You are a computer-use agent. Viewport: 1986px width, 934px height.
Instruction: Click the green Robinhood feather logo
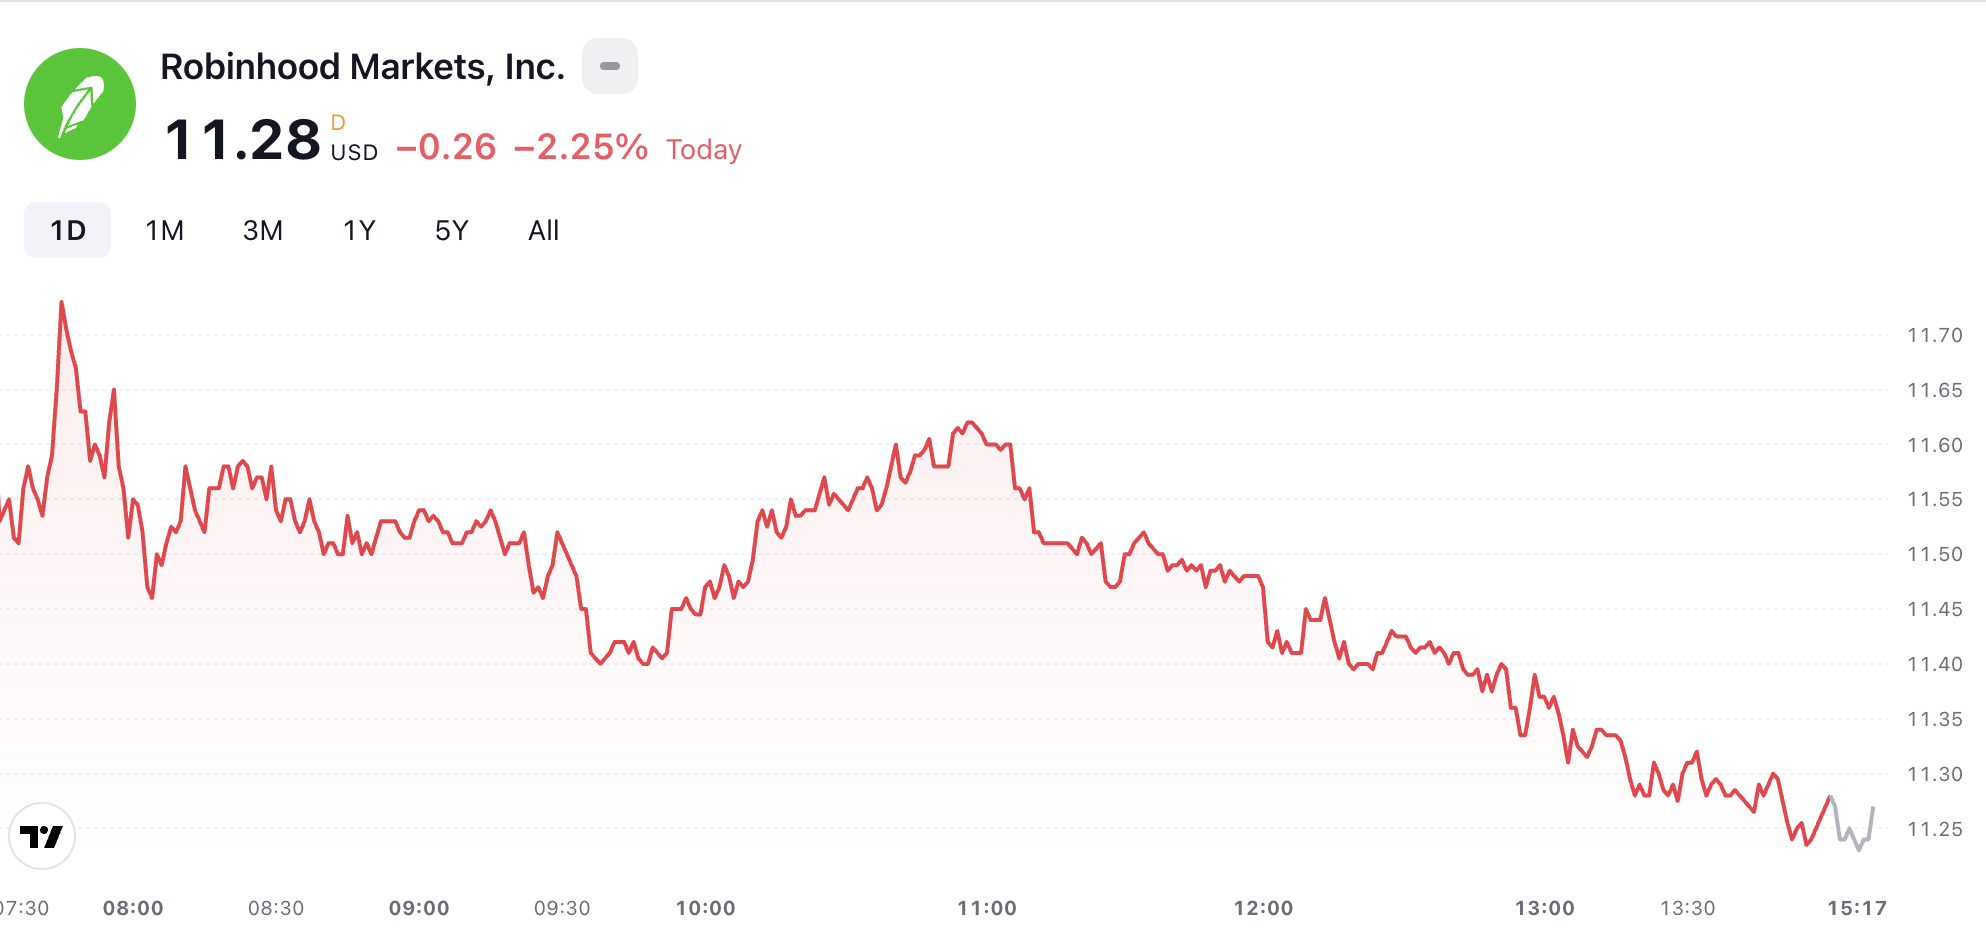[80, 104]
